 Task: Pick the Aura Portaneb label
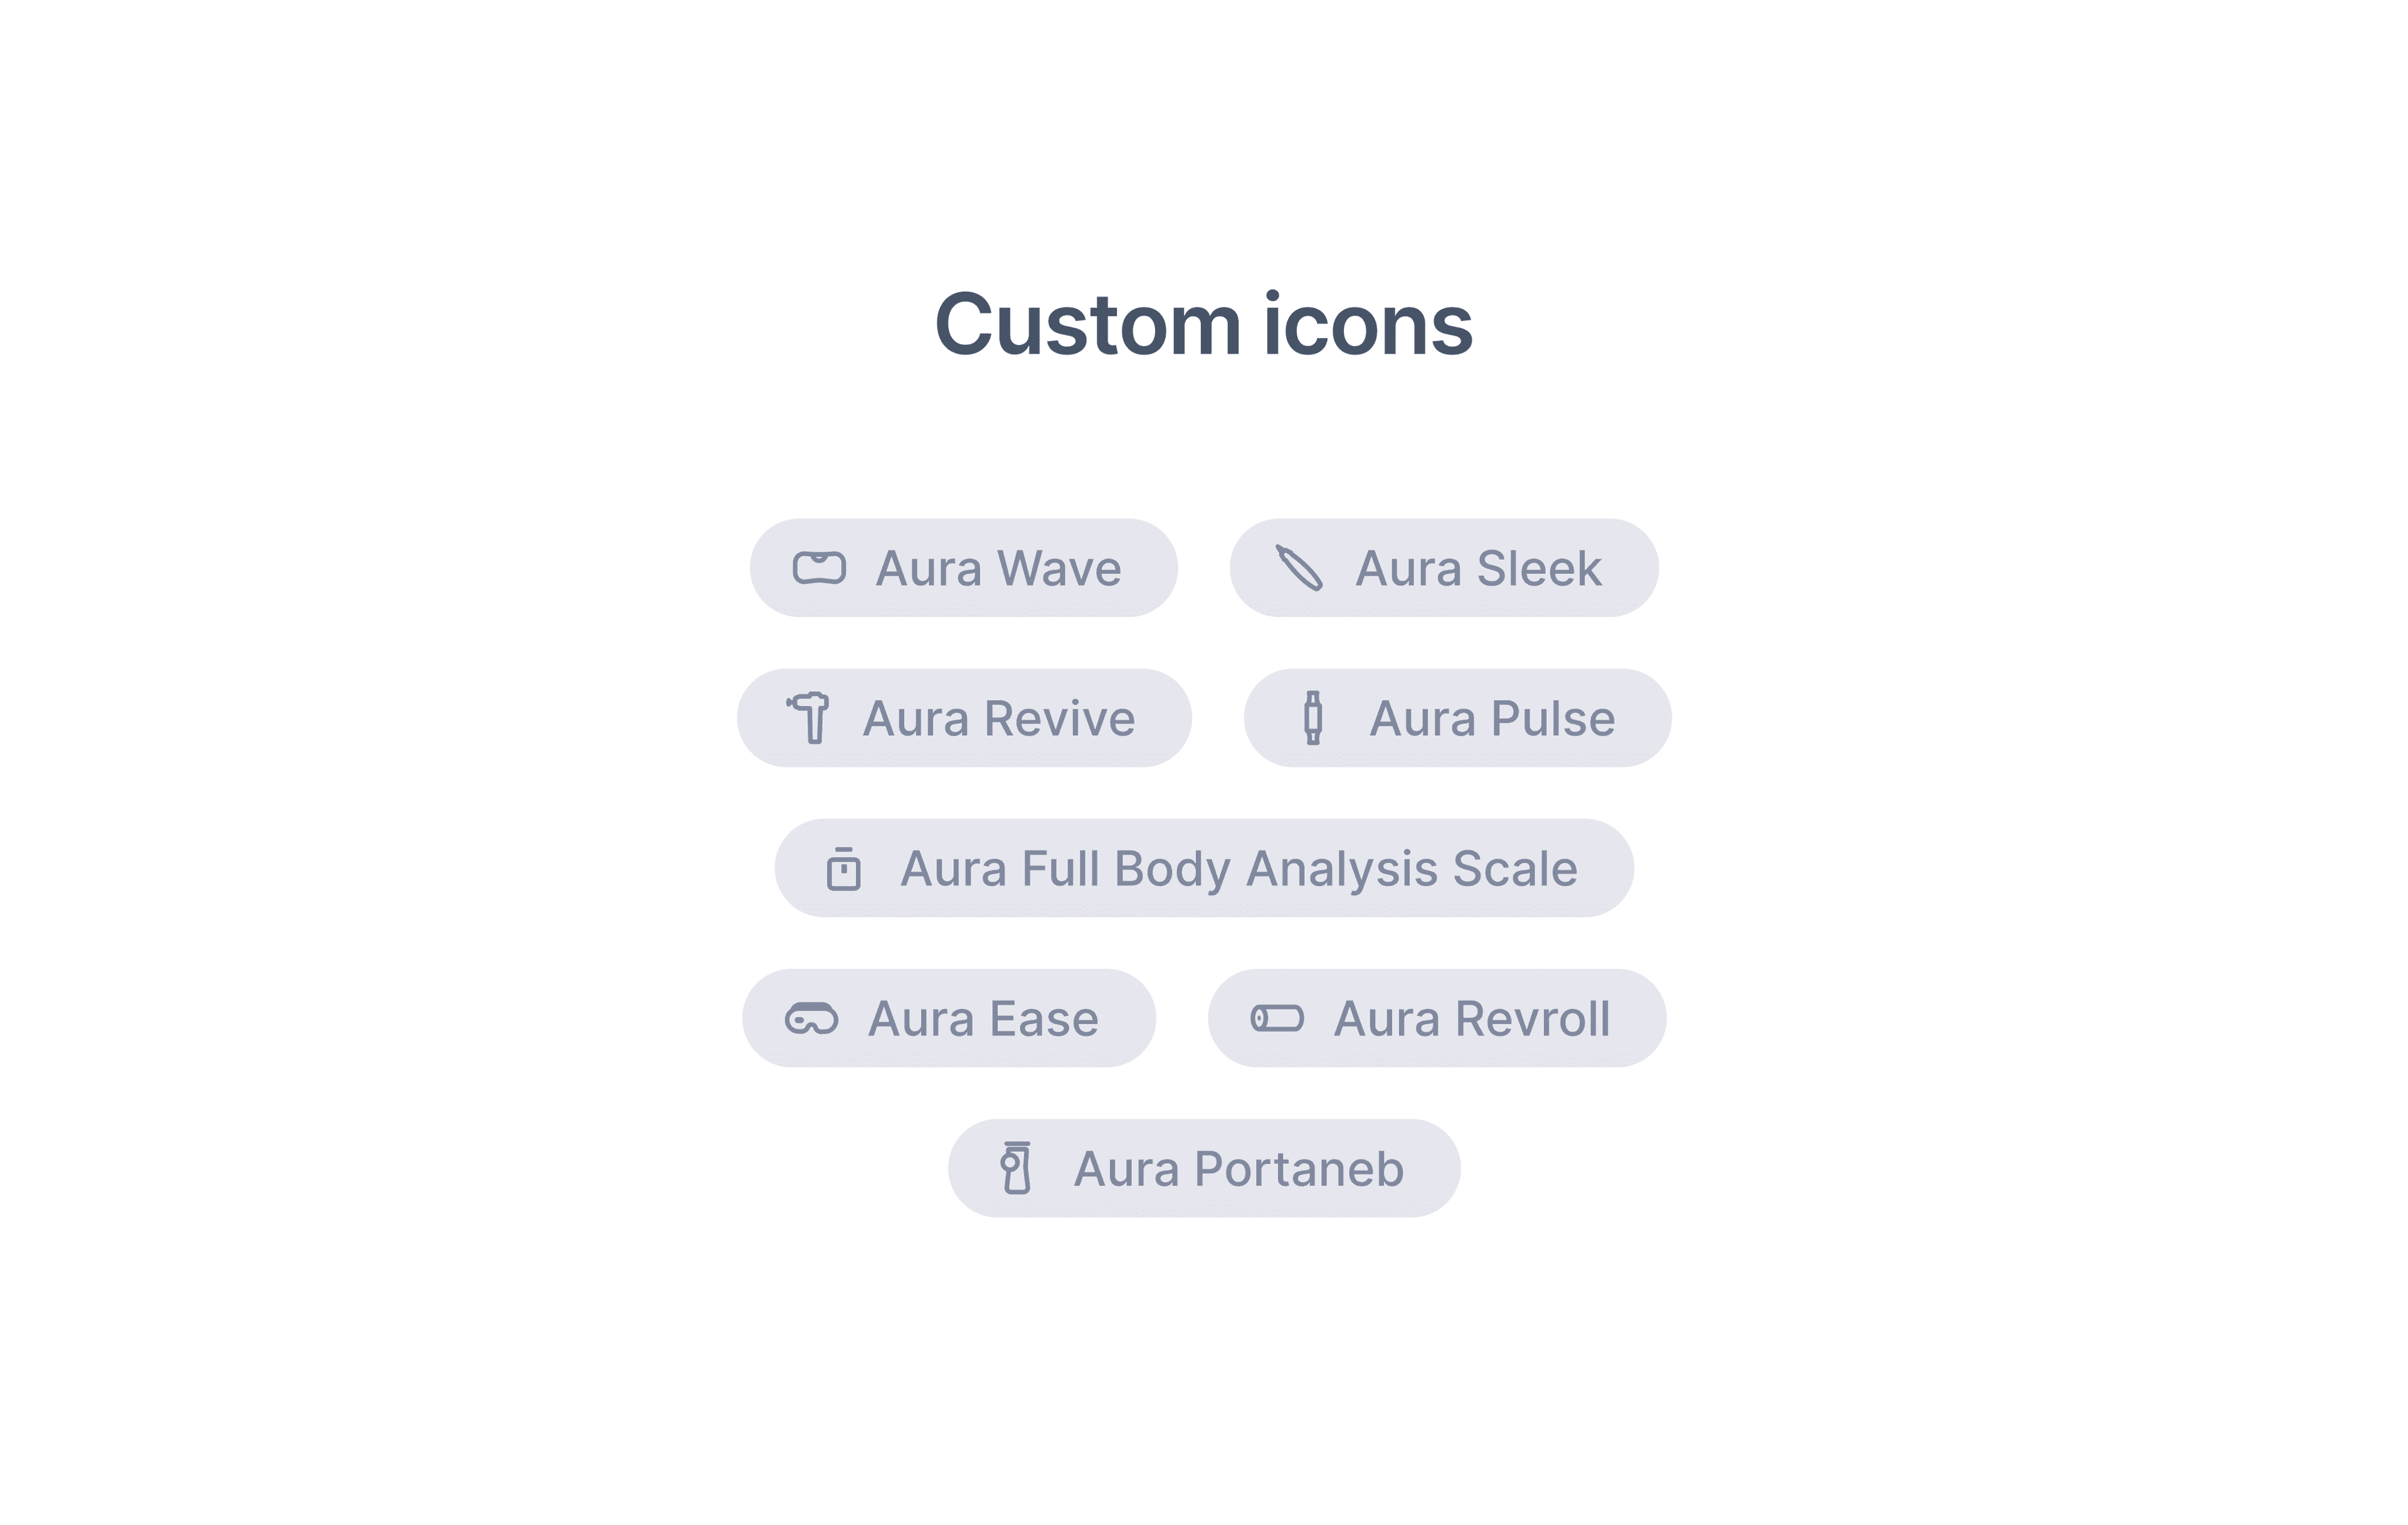pyautogui.click(x=1238, y=1169)
